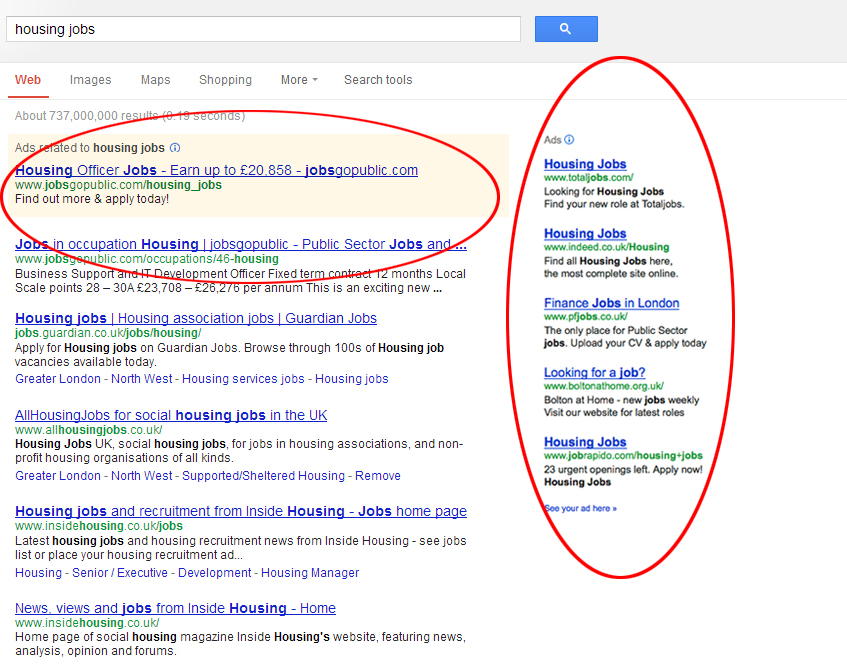Click the 'www.jobsgopublic.com/housing_jobs' ad URL
Image resolution: width=847 pixels, height=665 pixels.
[118, 185]
